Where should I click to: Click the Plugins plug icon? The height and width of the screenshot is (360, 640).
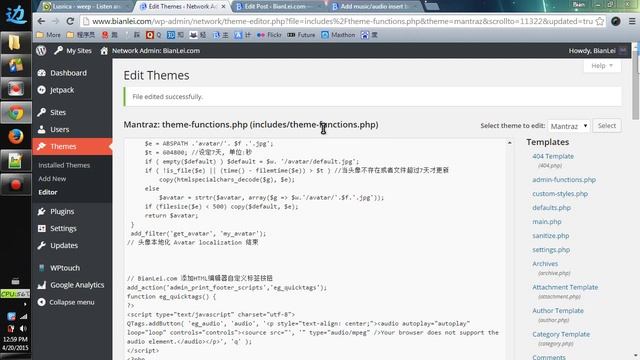click(x=42, y=211)
